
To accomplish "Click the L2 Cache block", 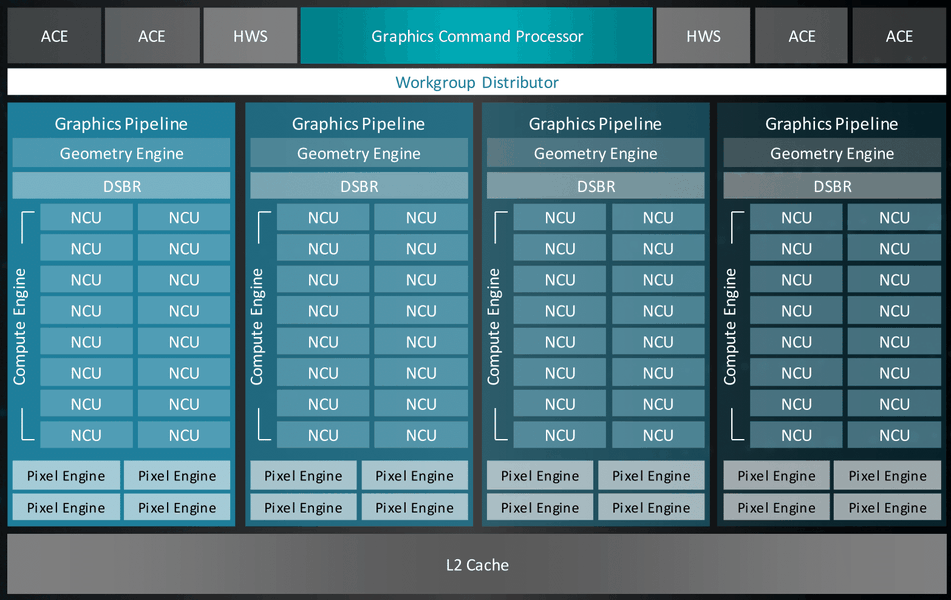I will point(477,564).
